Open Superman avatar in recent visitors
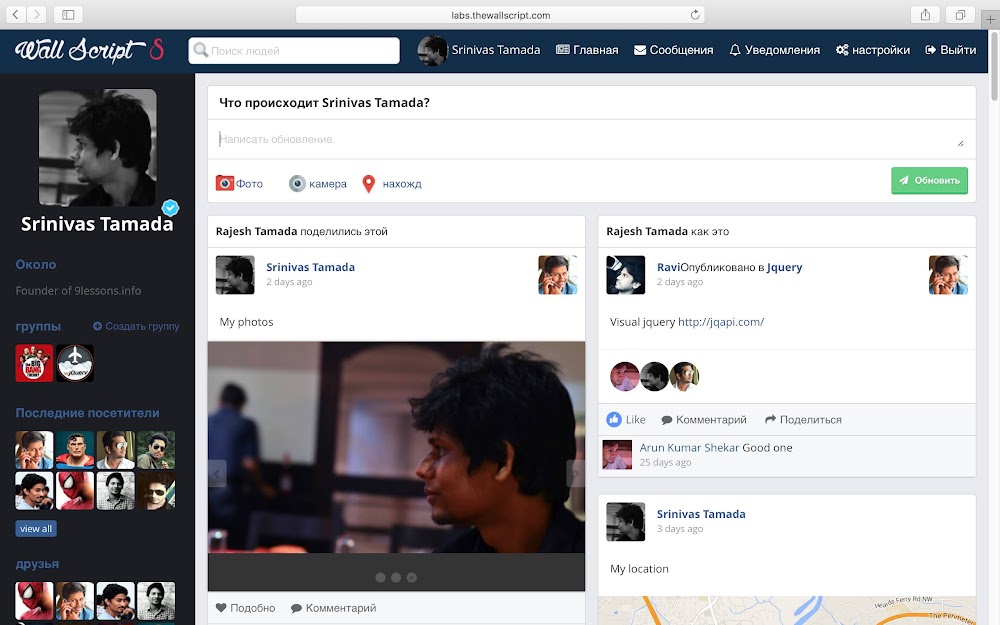This screenshot has width=1000, height=625. (75, 450)
